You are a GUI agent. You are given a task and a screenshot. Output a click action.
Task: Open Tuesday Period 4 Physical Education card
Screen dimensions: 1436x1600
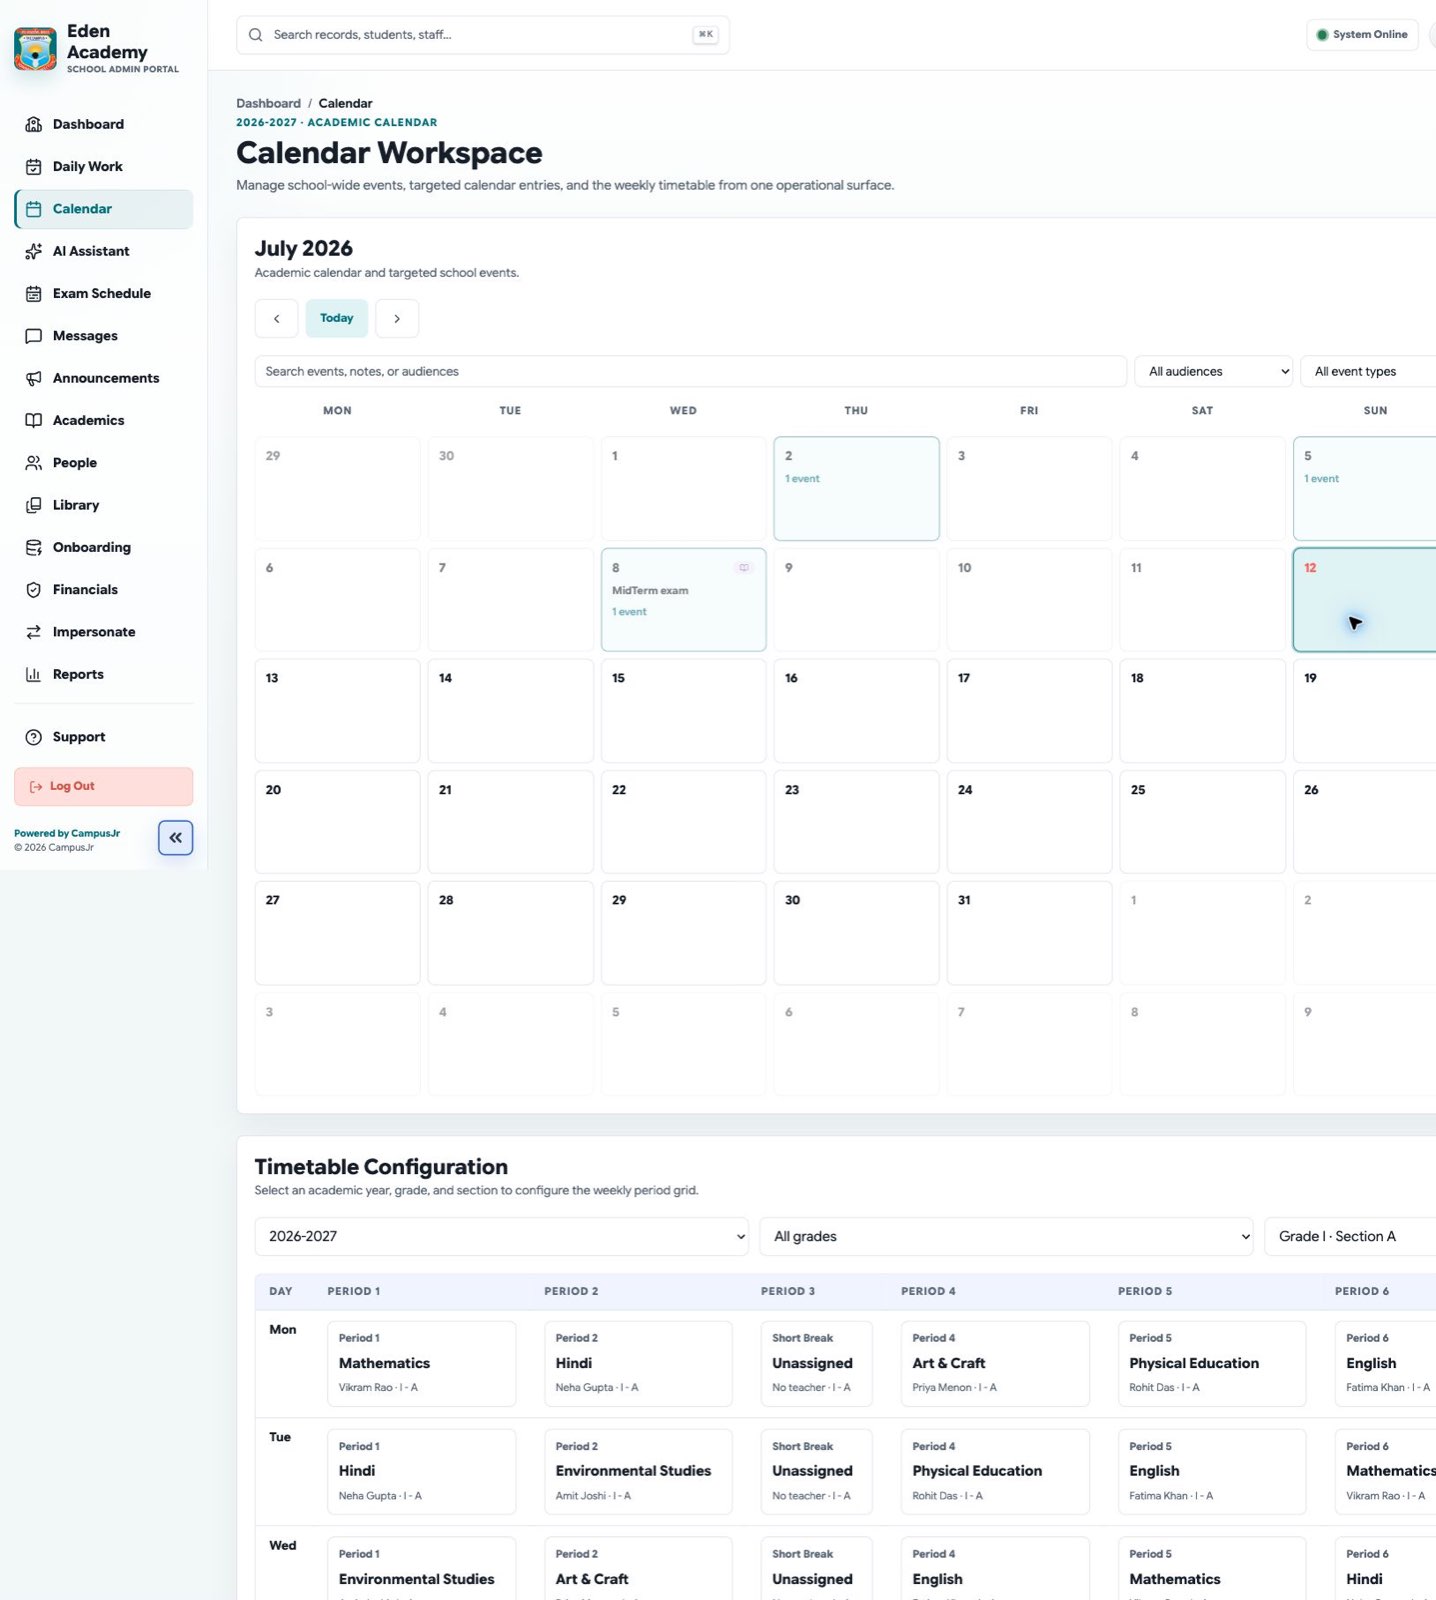point(995,1472)
